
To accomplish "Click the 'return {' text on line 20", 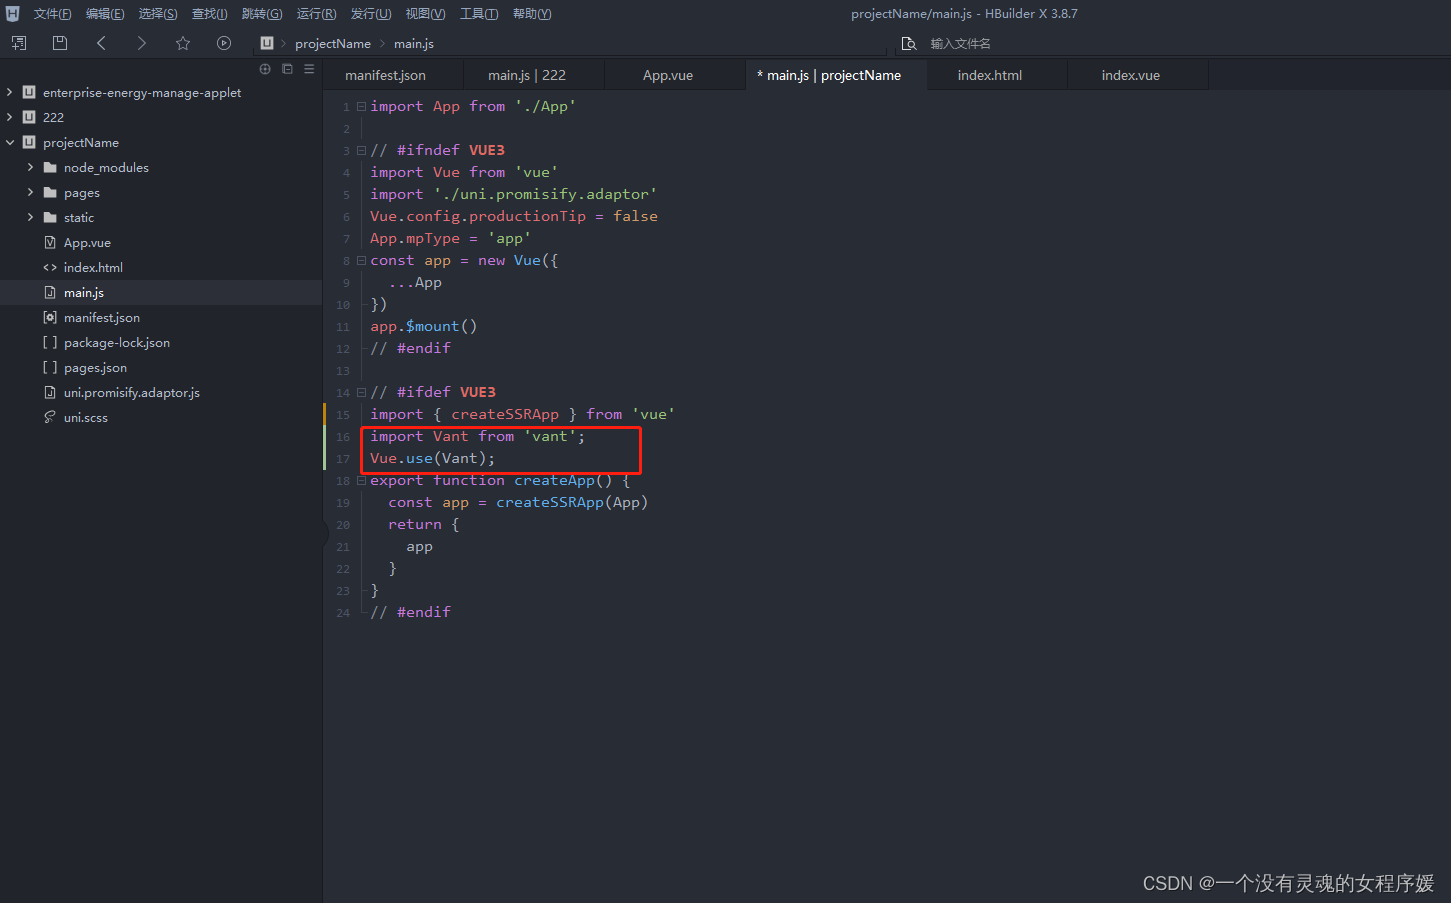I will 424,525.
